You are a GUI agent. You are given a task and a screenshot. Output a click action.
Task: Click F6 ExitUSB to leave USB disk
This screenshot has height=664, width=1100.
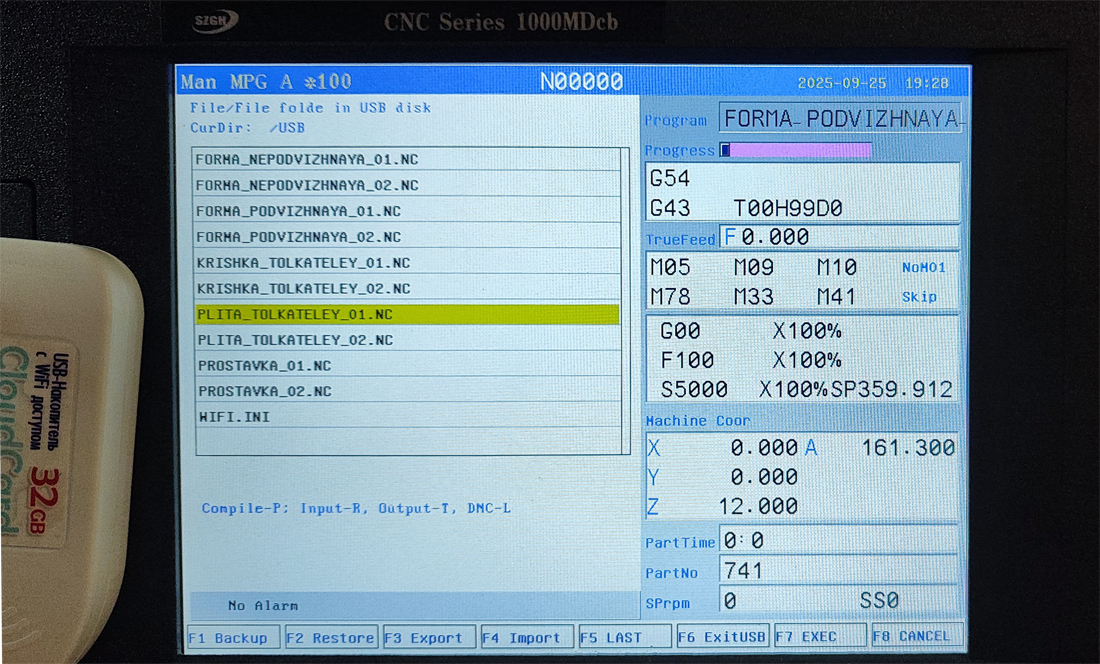tap(722, 637)
